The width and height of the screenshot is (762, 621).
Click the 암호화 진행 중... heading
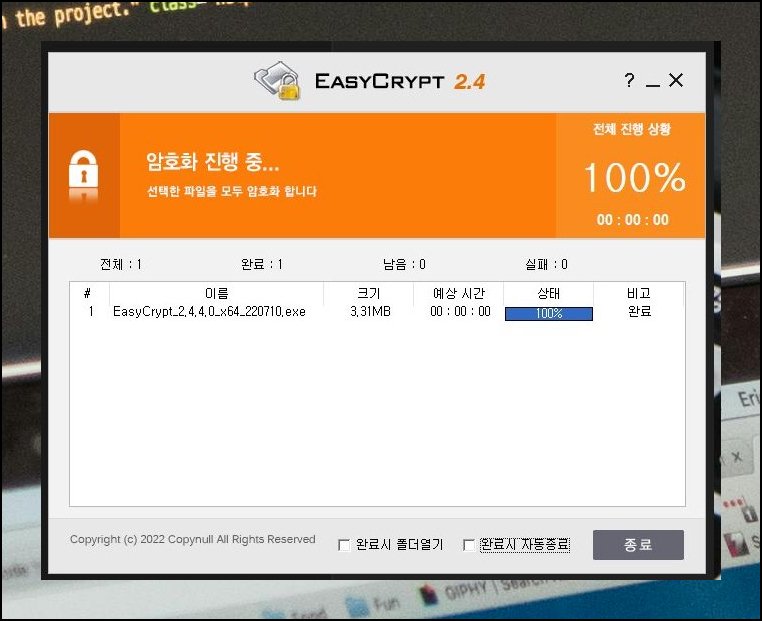(x=212, y=161)
